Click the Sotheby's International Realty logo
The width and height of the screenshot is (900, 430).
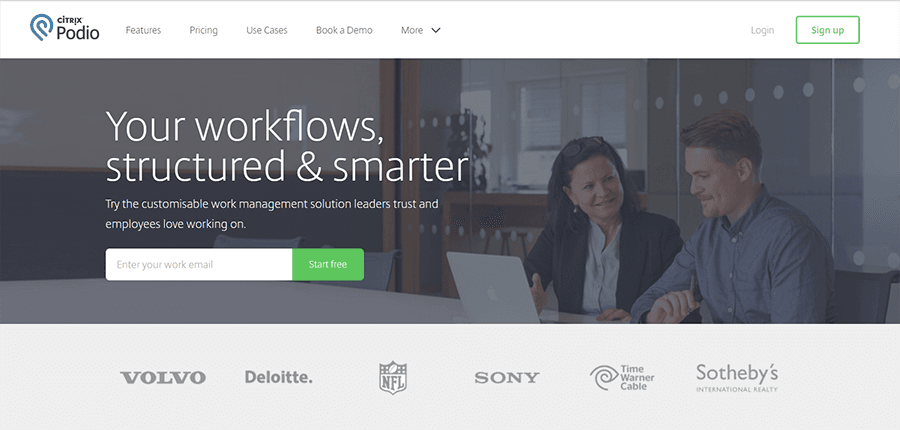pyautogui.click(x=737, y=378)
